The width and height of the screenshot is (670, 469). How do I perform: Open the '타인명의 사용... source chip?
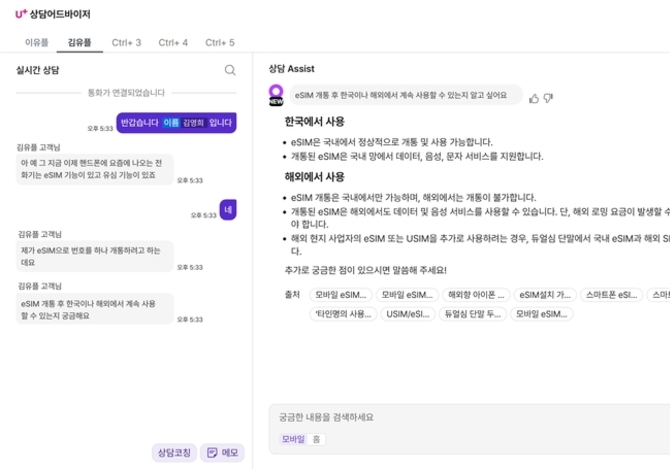(x=343, y=314)
